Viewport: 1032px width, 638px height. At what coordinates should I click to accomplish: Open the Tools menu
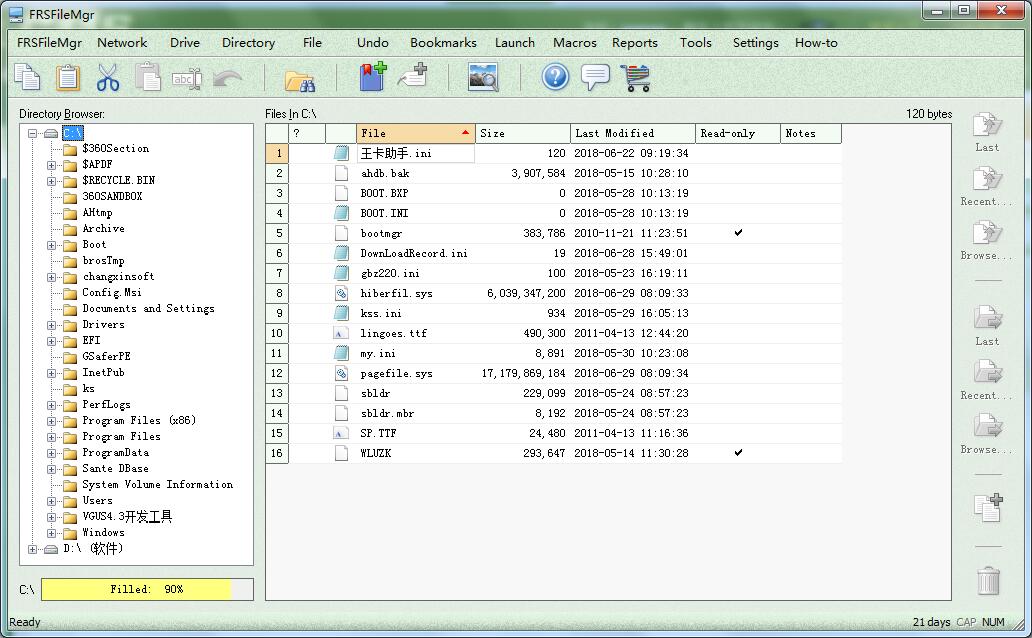click(696, 43)
